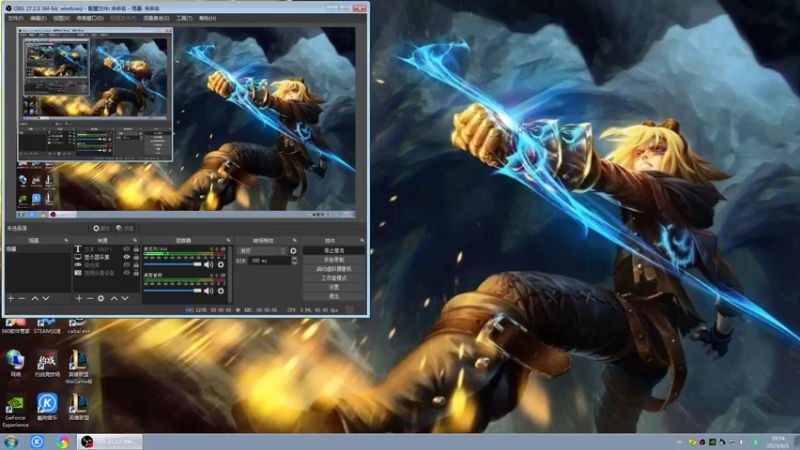Click the 开始录制 Start Recording button
800x450 pixels.
[334, 260]
